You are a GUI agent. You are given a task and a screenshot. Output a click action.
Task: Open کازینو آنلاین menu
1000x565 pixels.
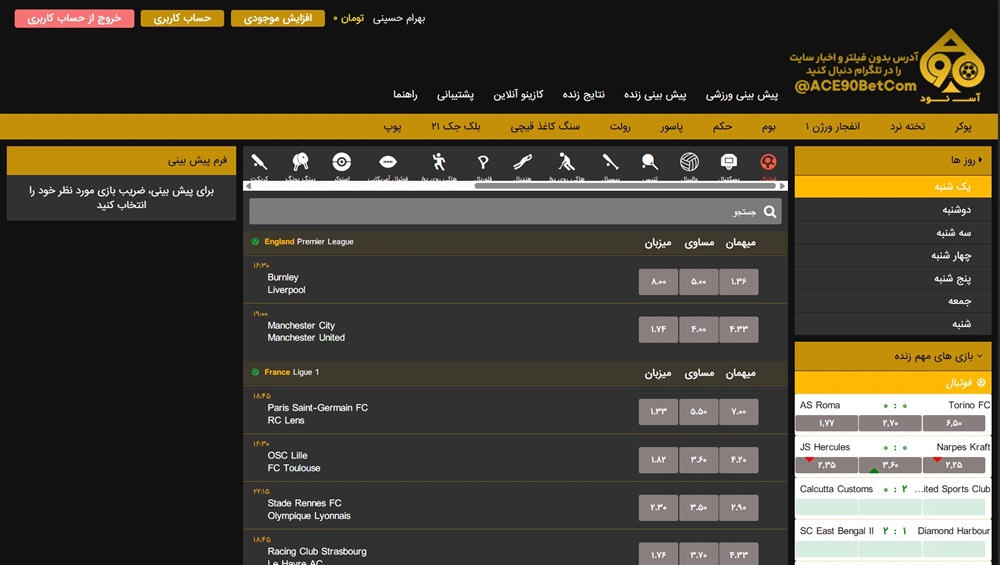point(518,95)
